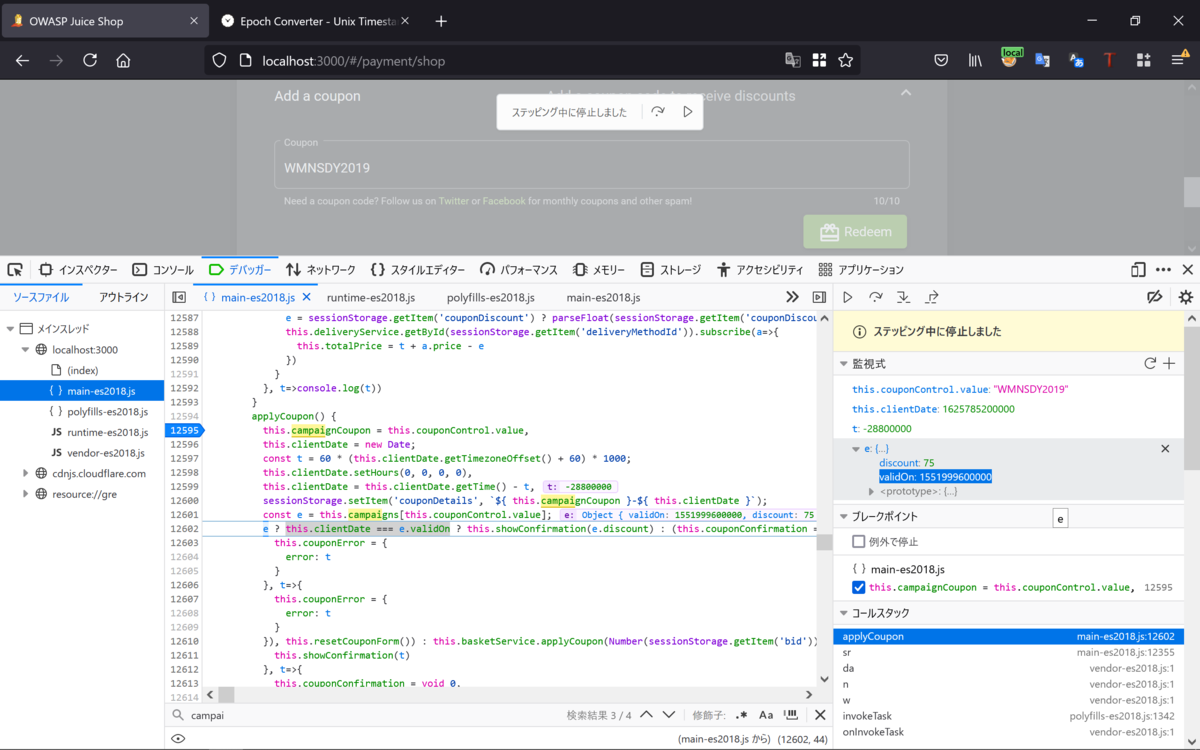The height and width of the screenshot is (750, 1200).
Task: Resume execution in debugger toolbar
Action: click(x=848, y=297)
